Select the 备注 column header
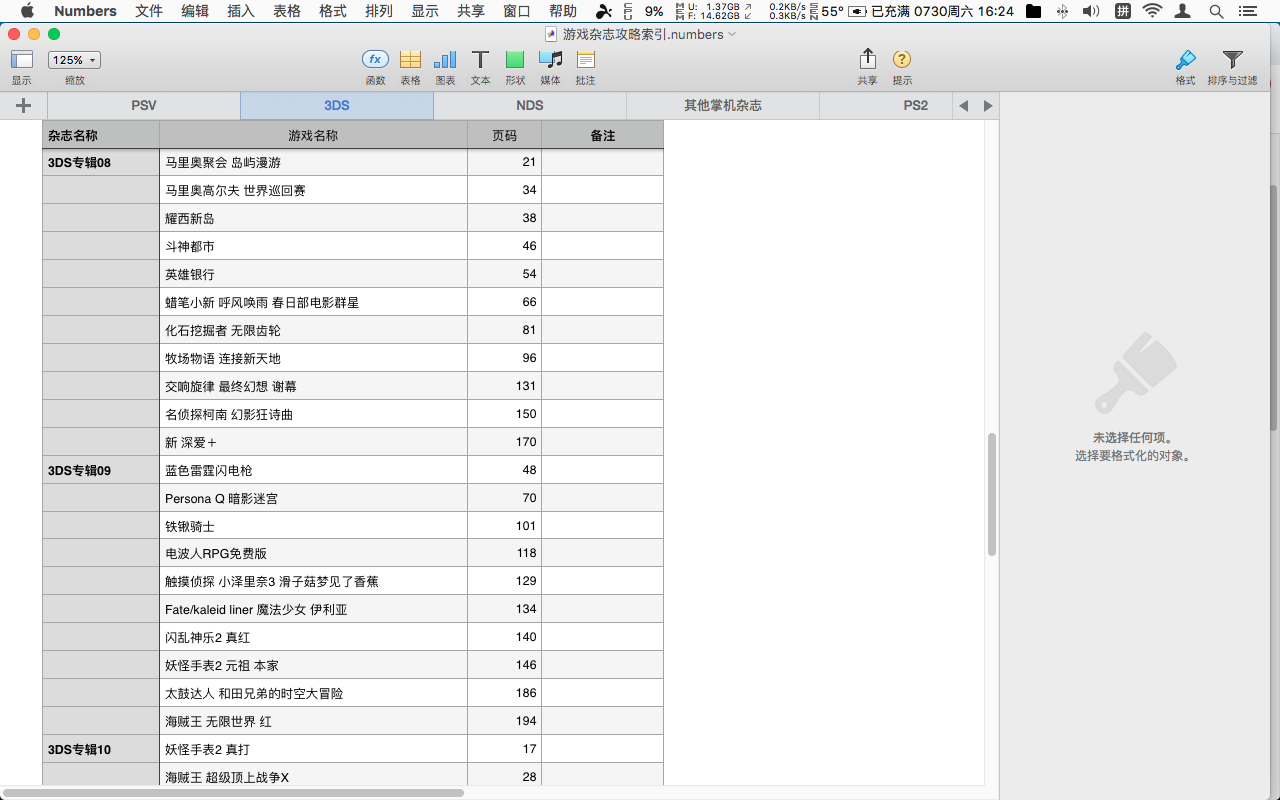The height and width of the screenshot is (800, 1280). point(603,135)
